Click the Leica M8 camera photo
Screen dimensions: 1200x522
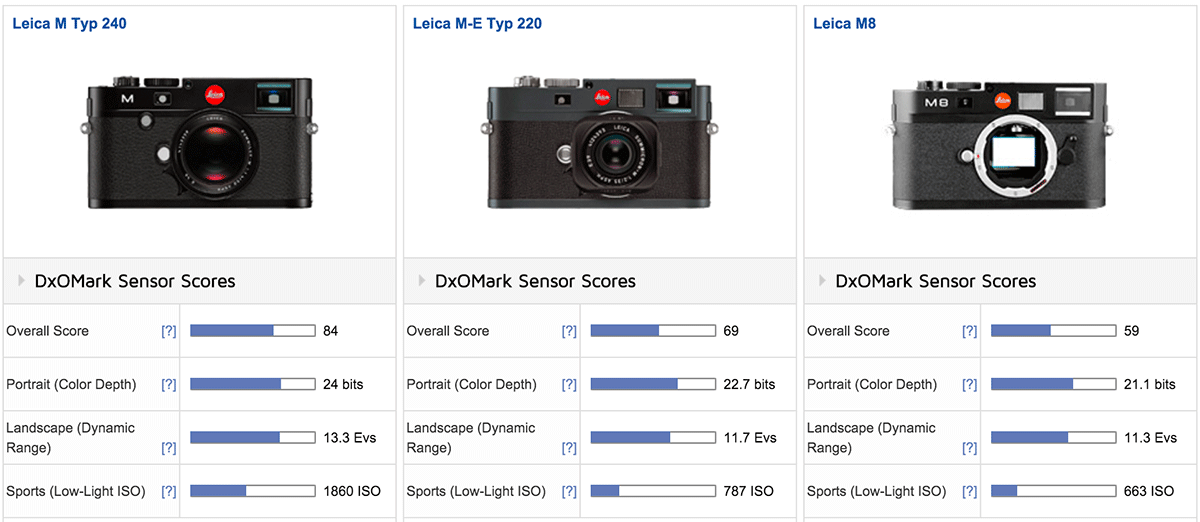click(1001, 142)
